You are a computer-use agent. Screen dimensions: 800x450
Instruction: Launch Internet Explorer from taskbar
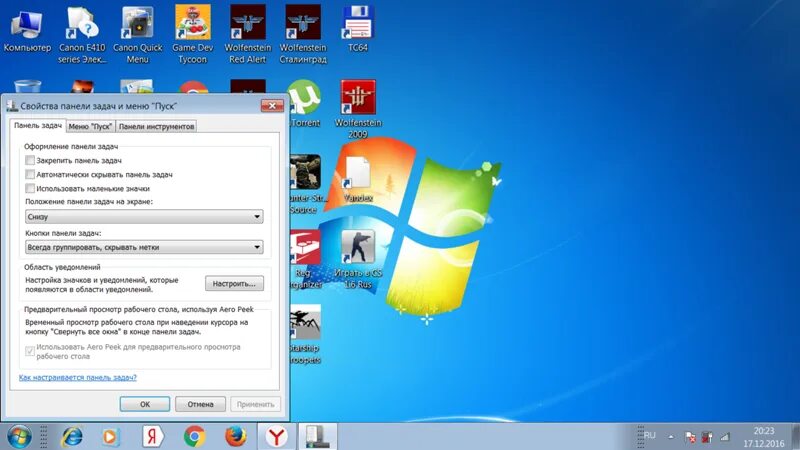tap(72, 437)
